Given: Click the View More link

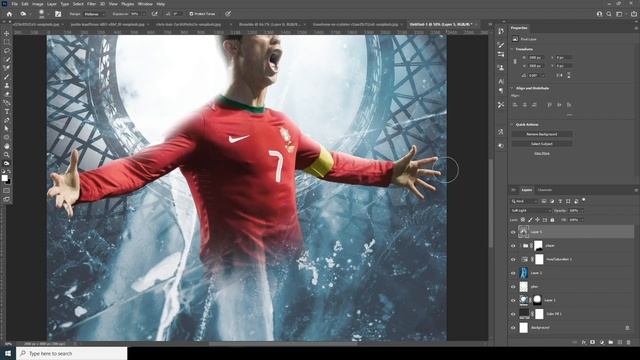Looking at the screenshot, I should coord(542,153).
